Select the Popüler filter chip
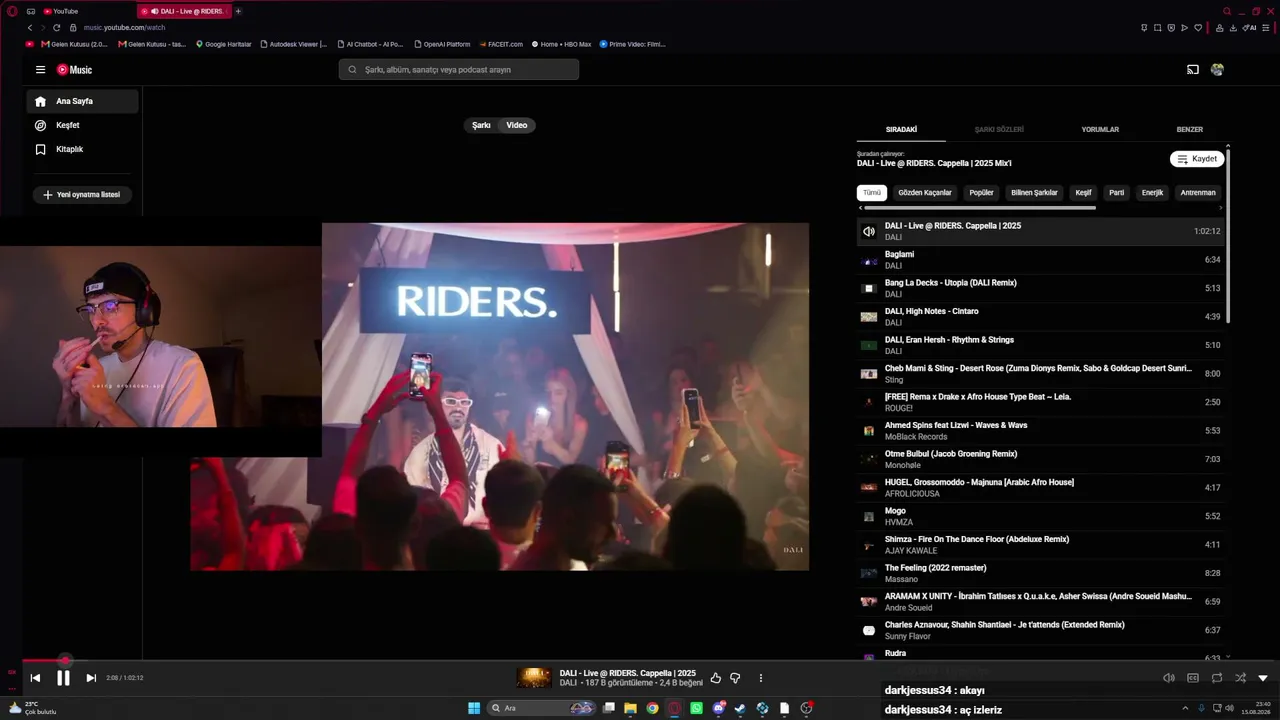Screen dimensions: 1280x720 [982, 193]
